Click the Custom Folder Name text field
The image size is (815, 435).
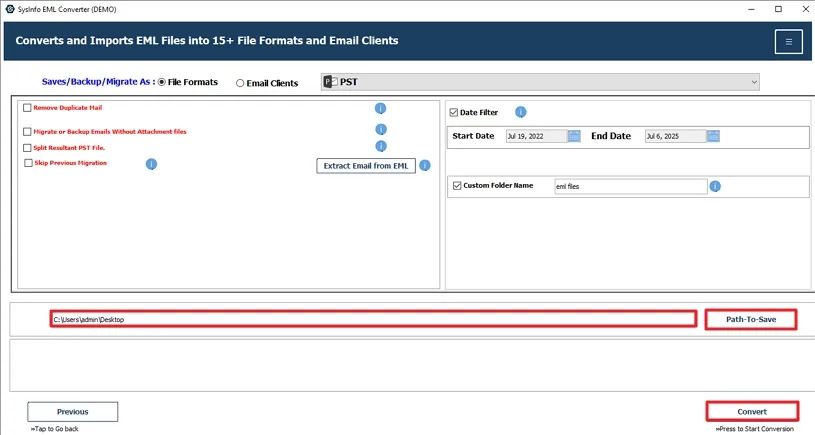tap(630, 186)
